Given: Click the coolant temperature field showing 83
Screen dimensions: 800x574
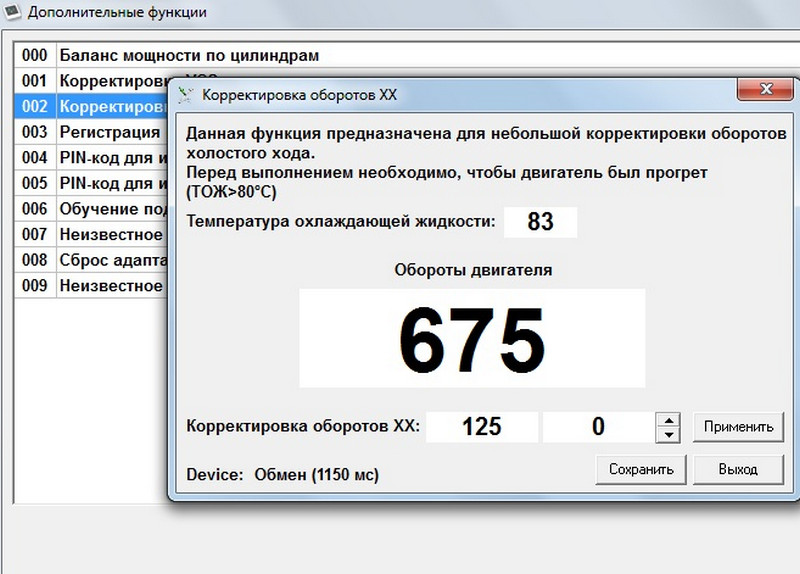Looking at the screenshot, I should (540, 222).
